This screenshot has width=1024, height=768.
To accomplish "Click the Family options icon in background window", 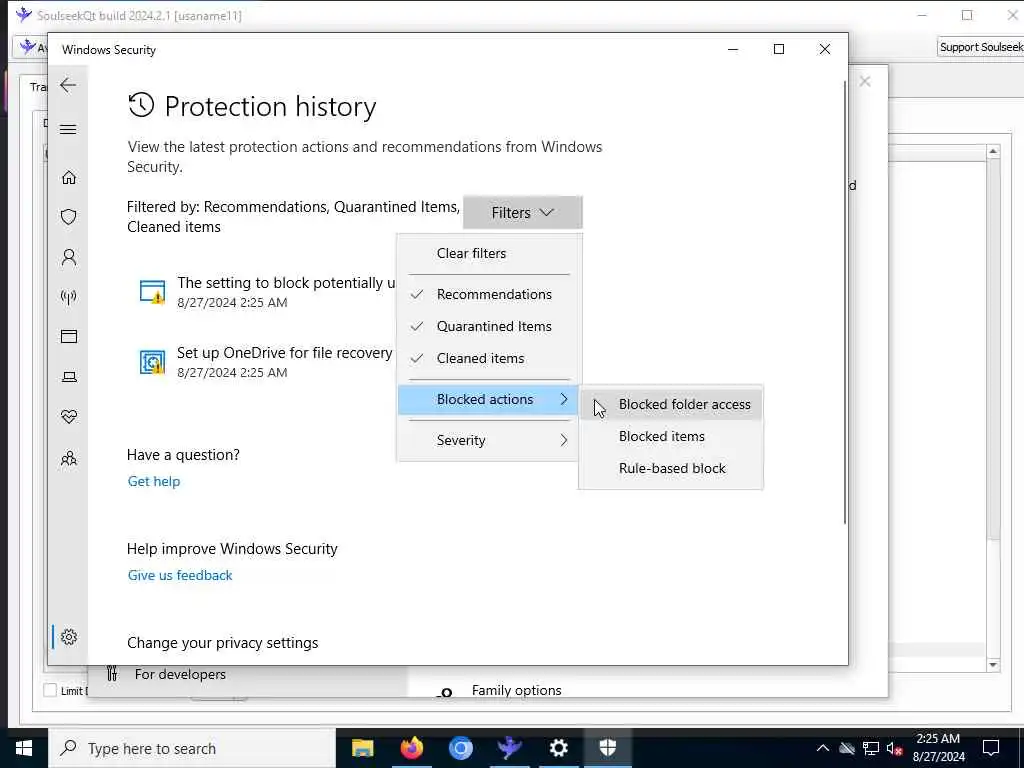I will [x=445, y=692].
